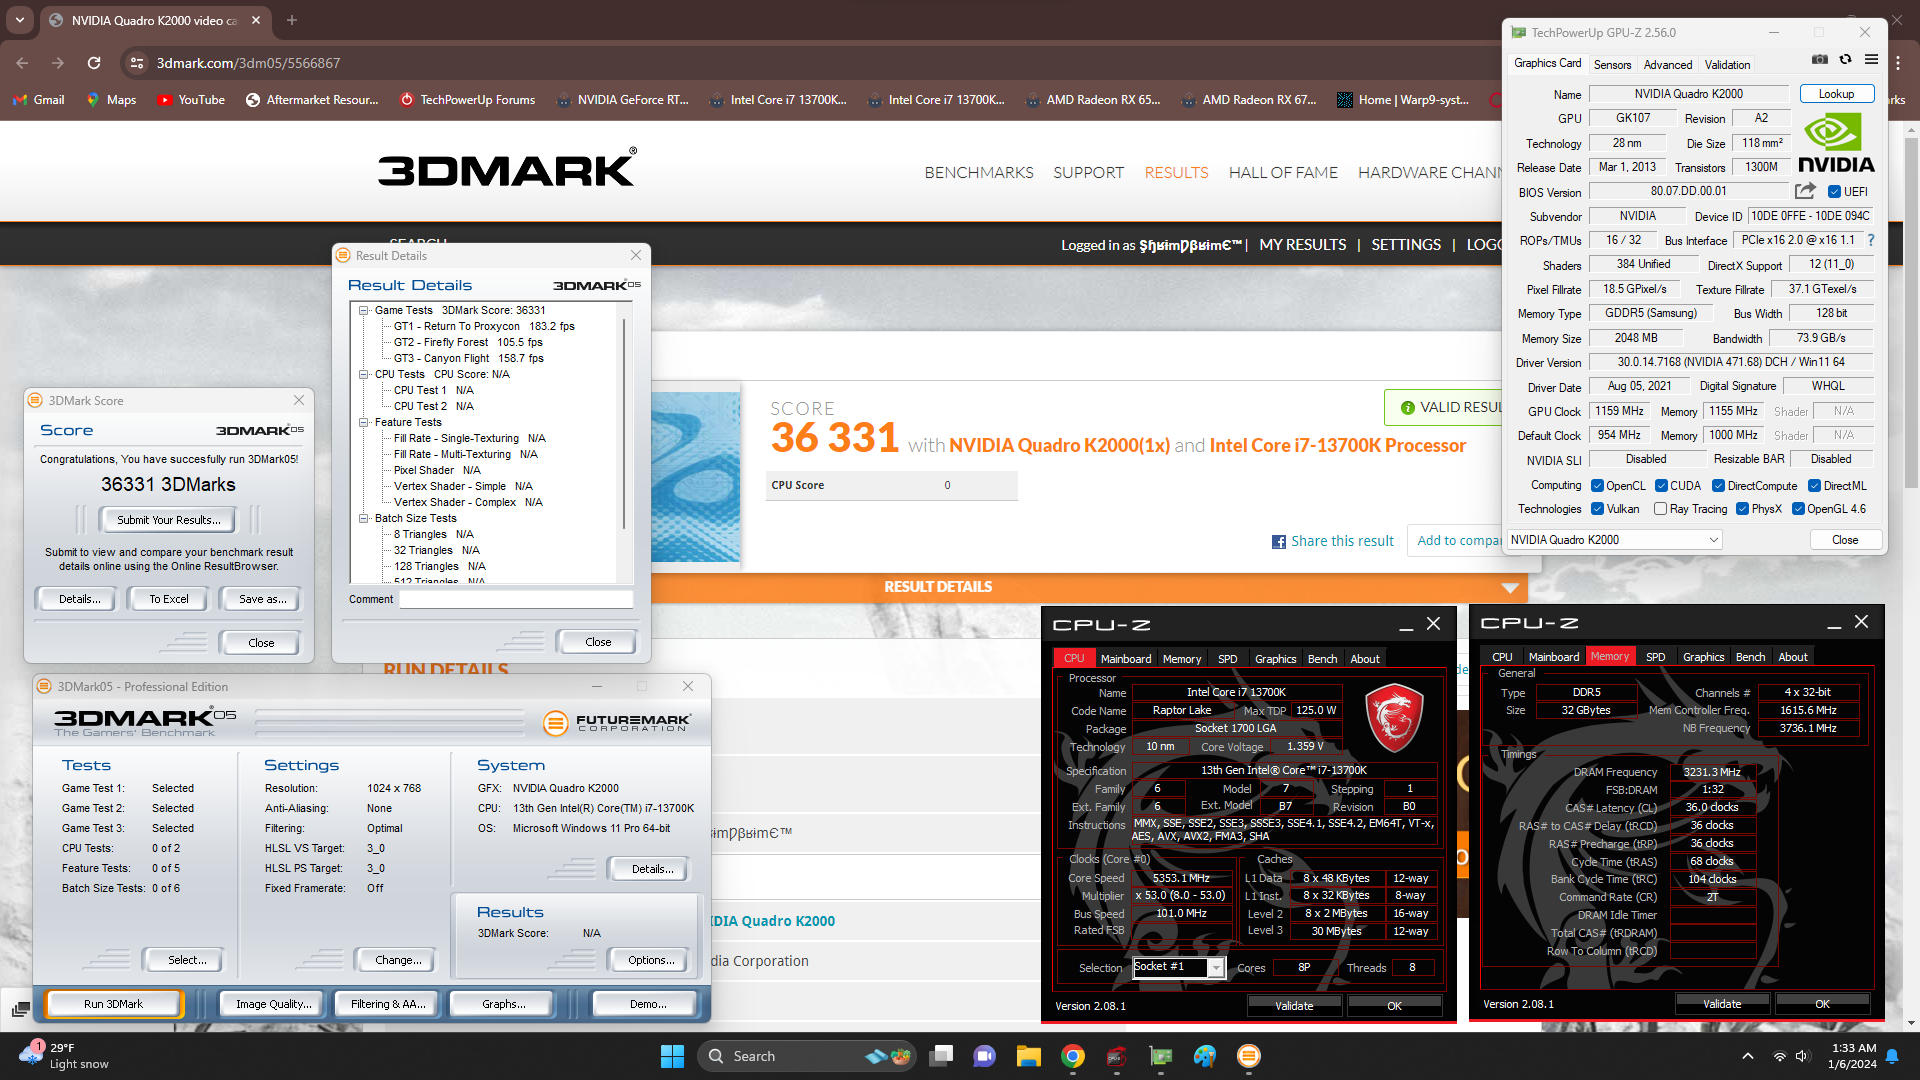Click the MY RESULTS link

1302,245
